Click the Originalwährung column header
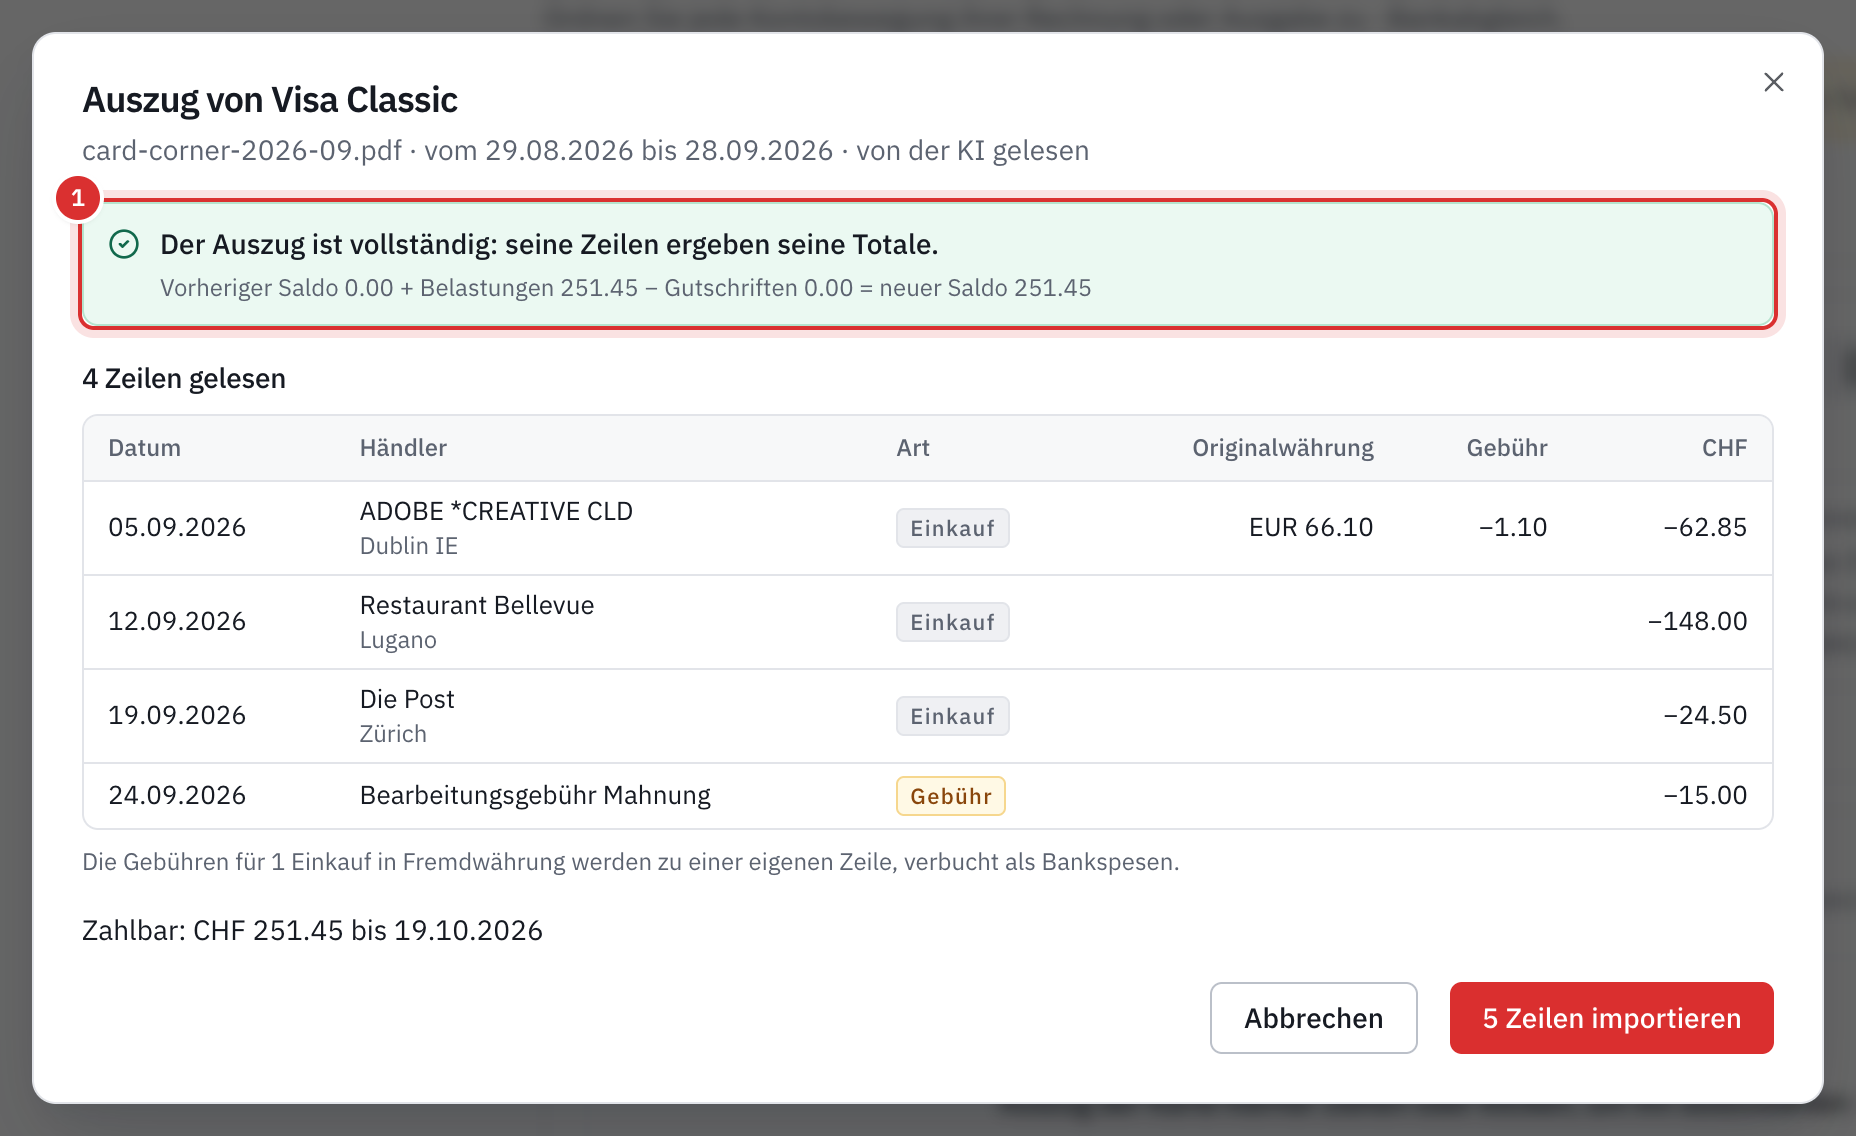 click(1283, 448)
